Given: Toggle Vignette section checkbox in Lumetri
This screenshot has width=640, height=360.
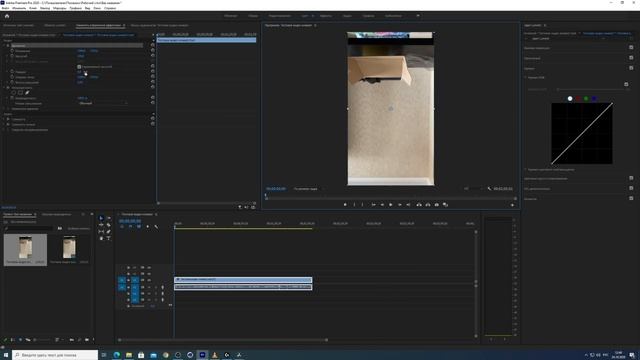Looking at the screenshot, I should [631, 198].
